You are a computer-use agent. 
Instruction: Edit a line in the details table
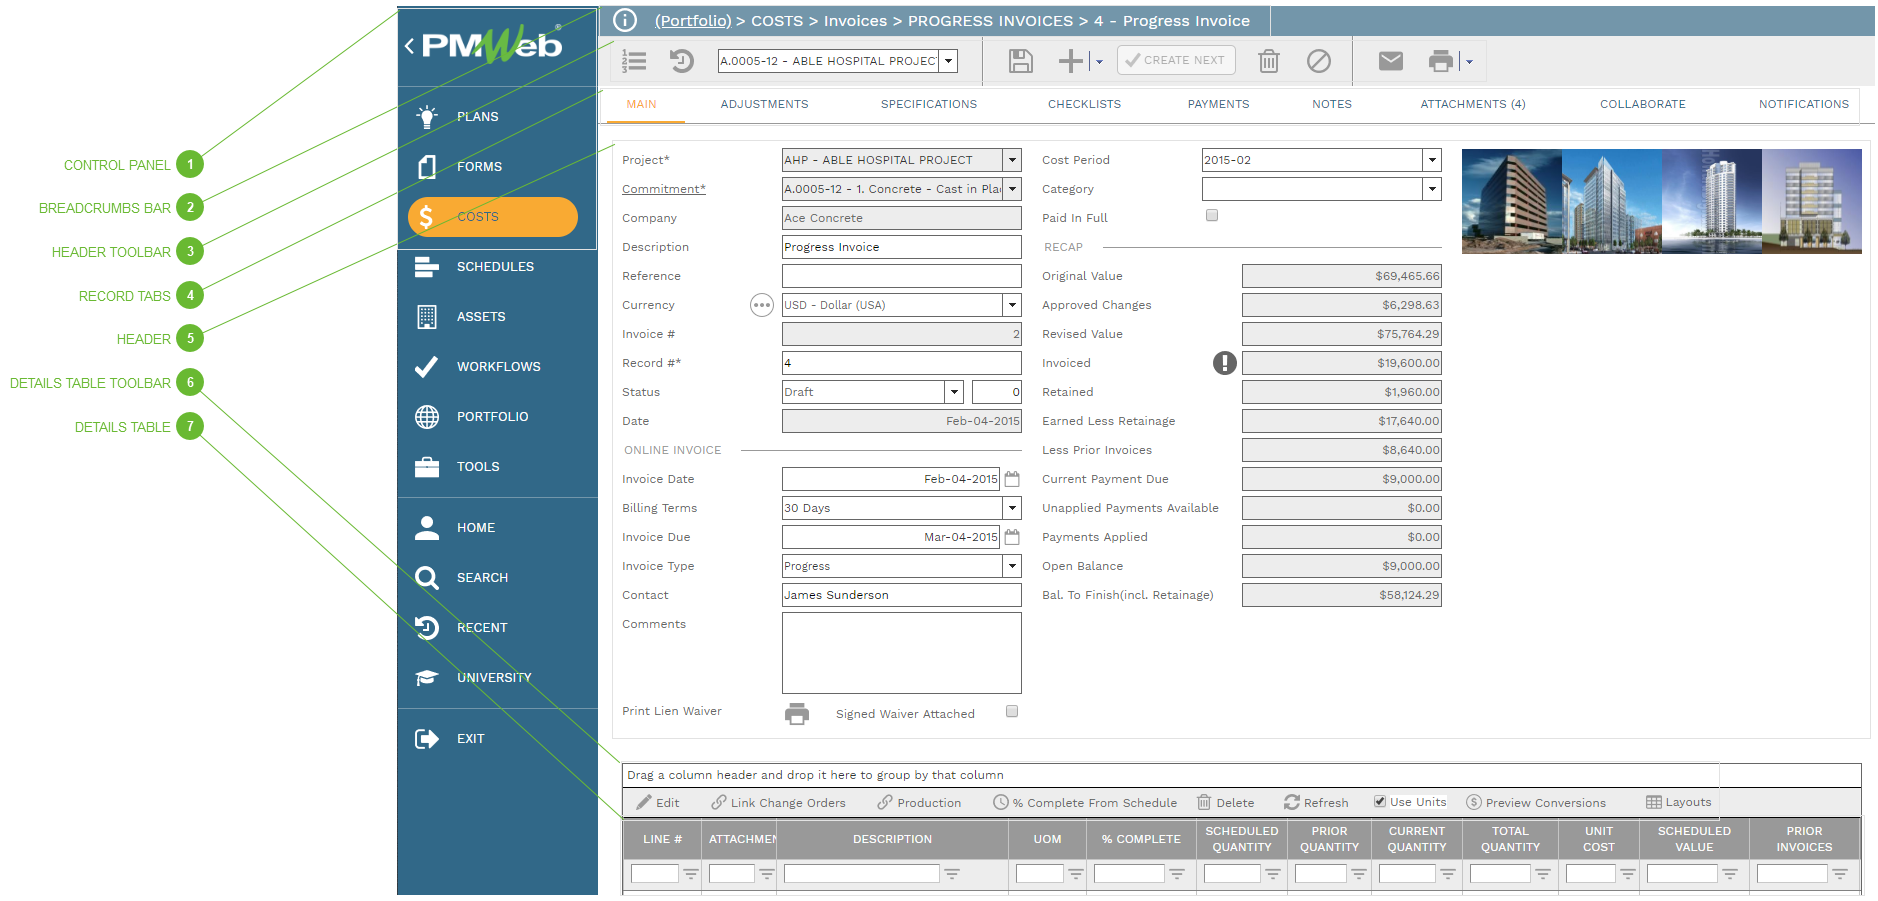tap(658, 801)
